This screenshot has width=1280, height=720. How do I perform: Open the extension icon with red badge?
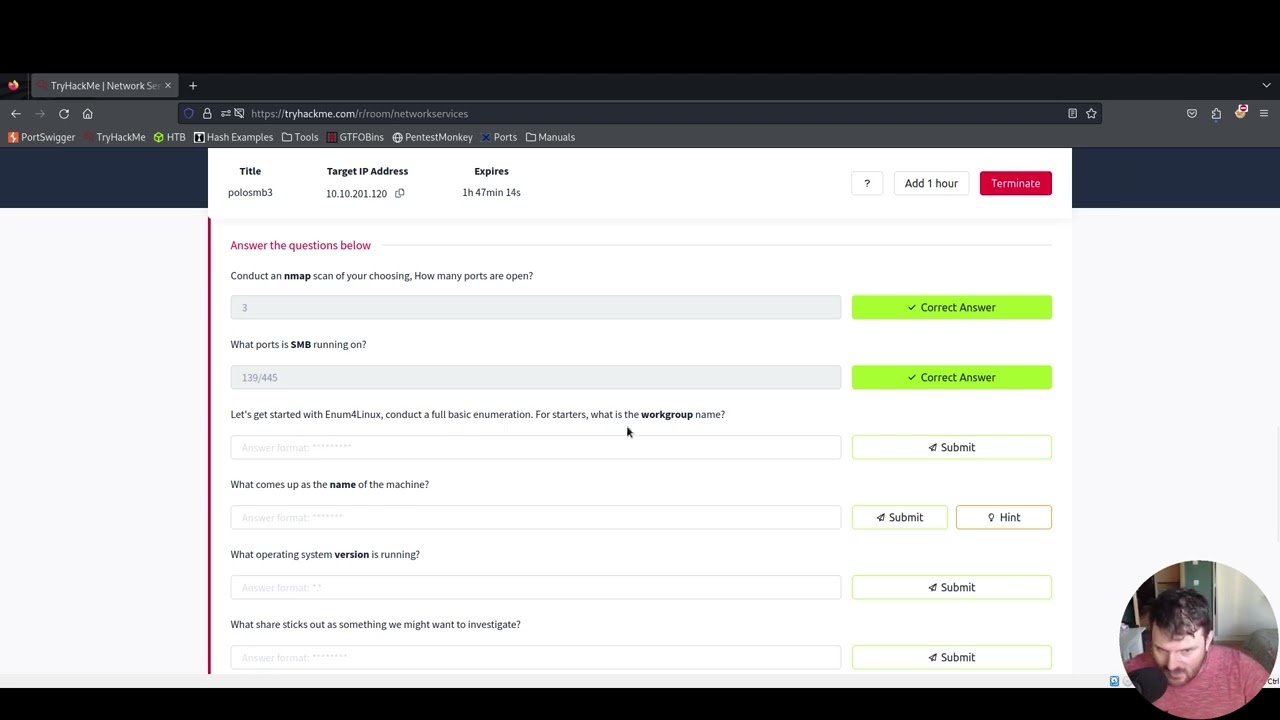(x=1241, y=113)
